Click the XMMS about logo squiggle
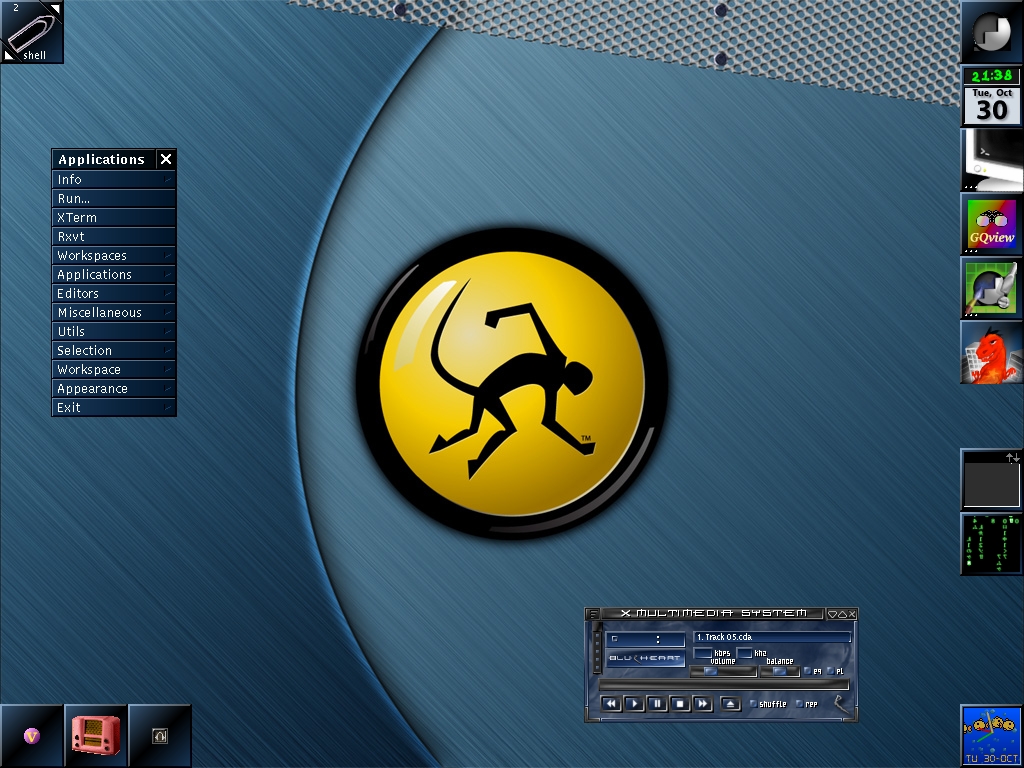 (841, 704)
